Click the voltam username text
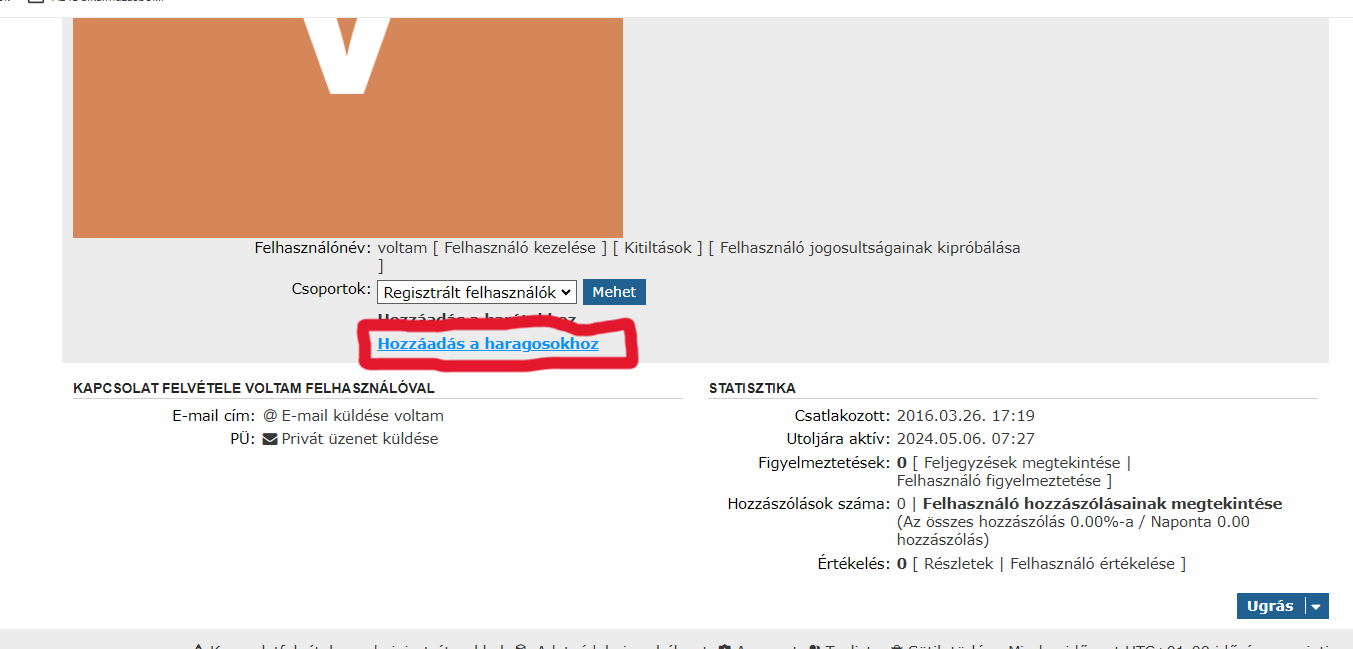The height and width of the screenshot is (649, 1353). point(402,248)
